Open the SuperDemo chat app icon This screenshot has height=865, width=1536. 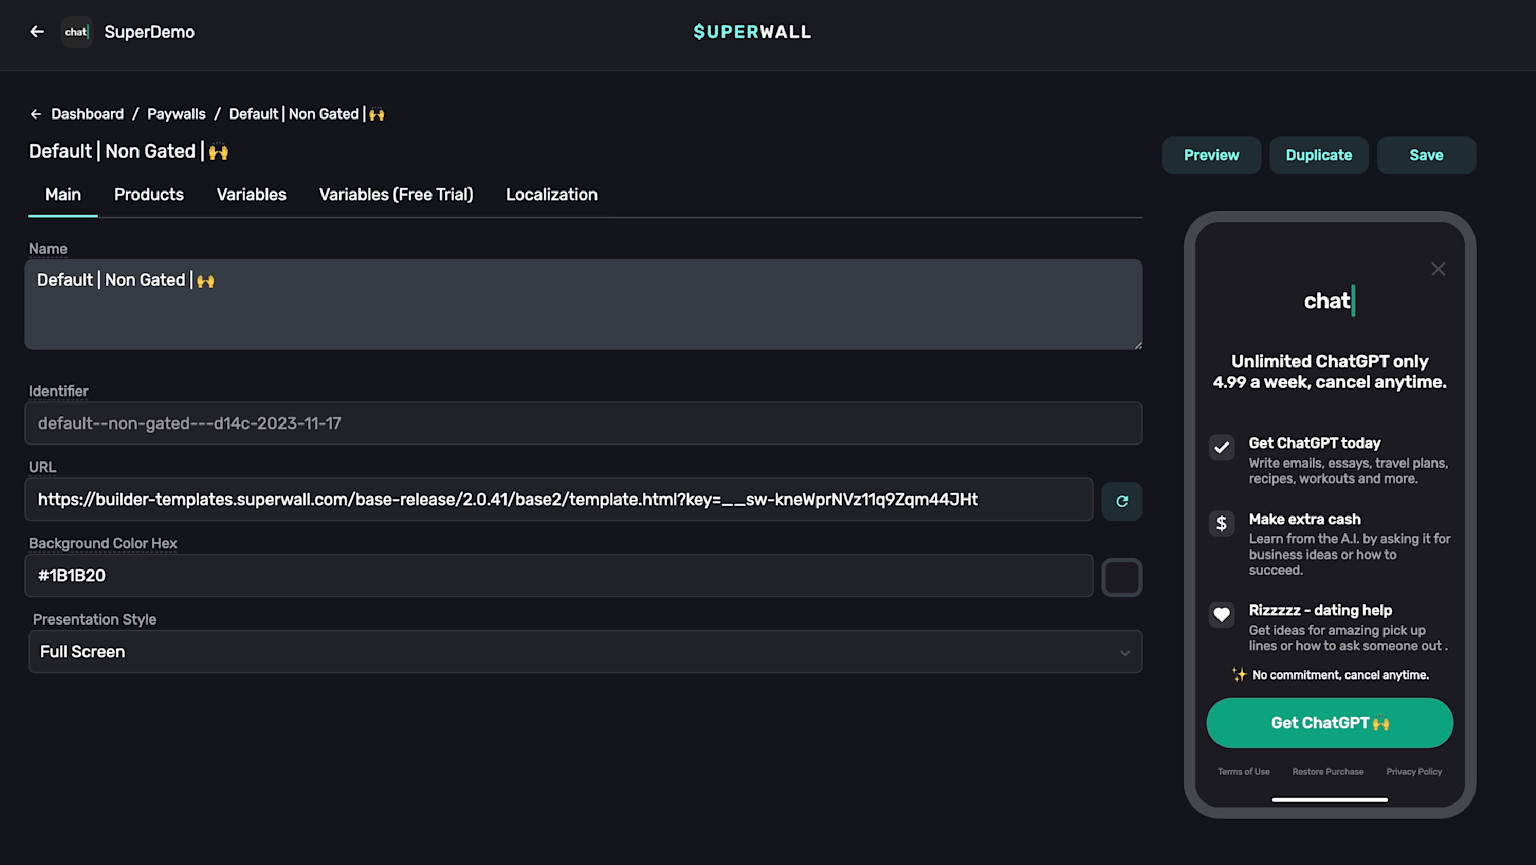pos(76,32)
